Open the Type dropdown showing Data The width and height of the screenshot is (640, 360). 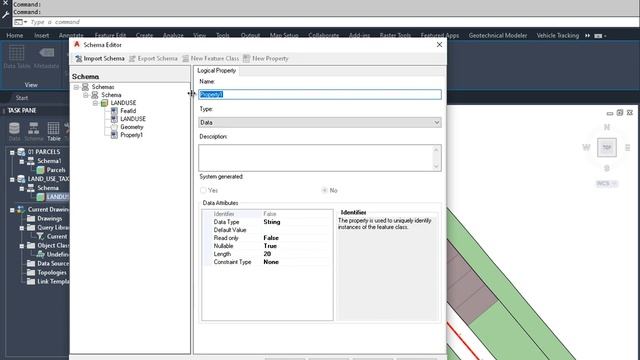320,122
